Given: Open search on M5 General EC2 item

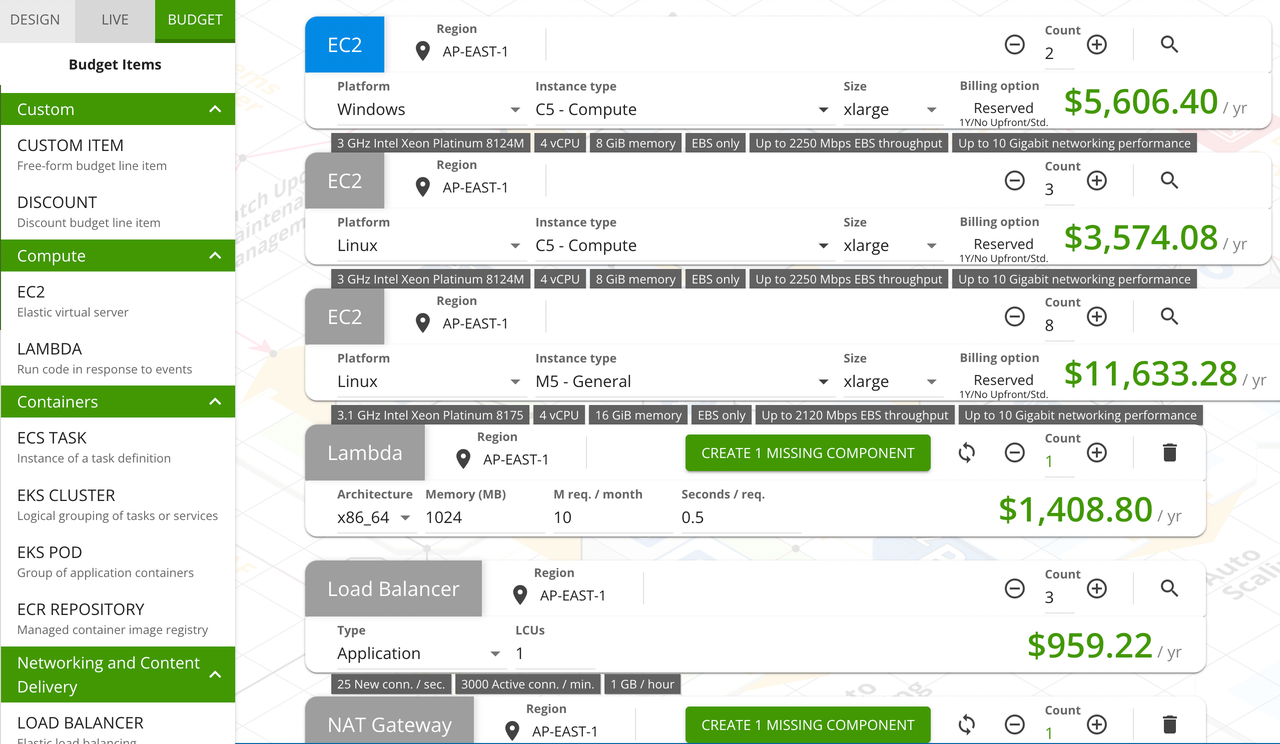Looking at the screenshot, I should (1169, 316).
